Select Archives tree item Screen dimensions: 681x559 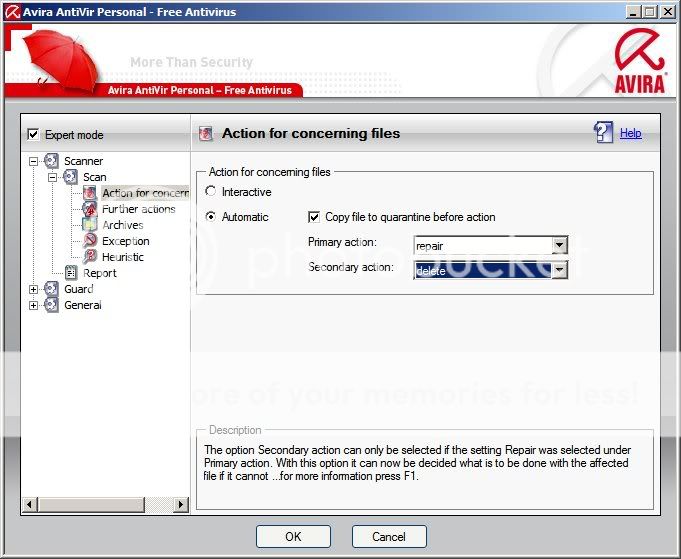point(123,225)
